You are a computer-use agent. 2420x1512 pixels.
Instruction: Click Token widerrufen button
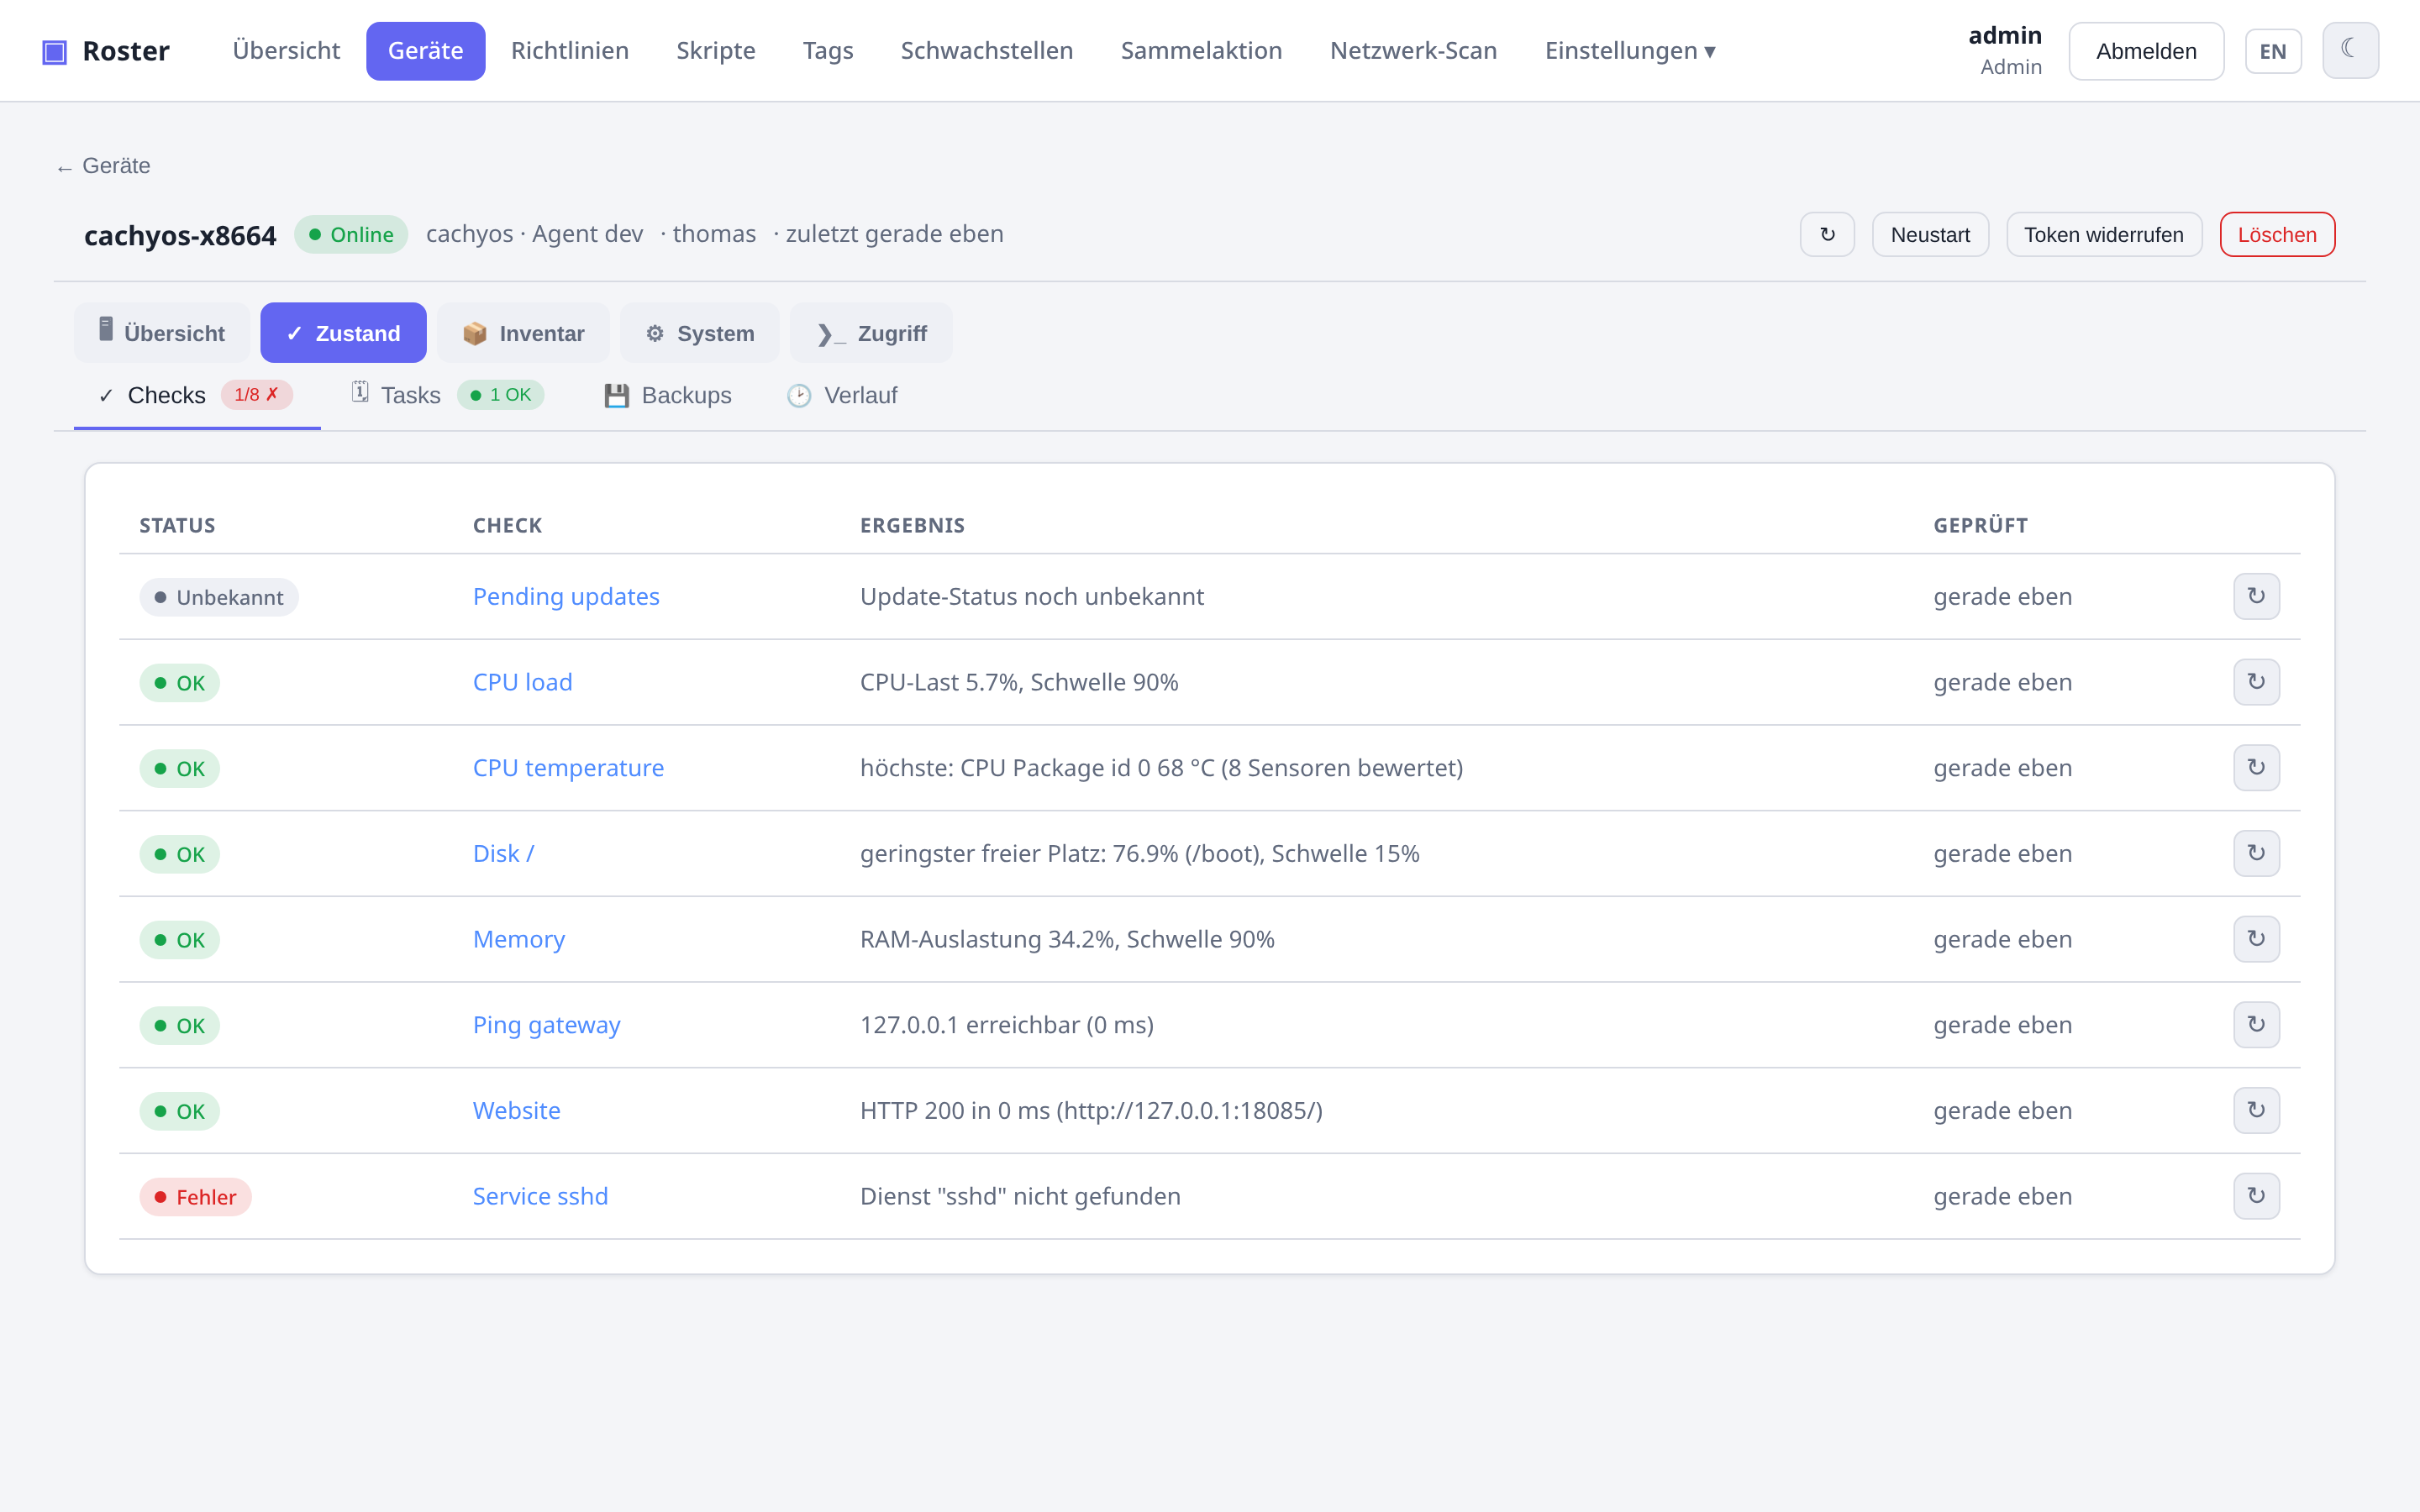2104,234
